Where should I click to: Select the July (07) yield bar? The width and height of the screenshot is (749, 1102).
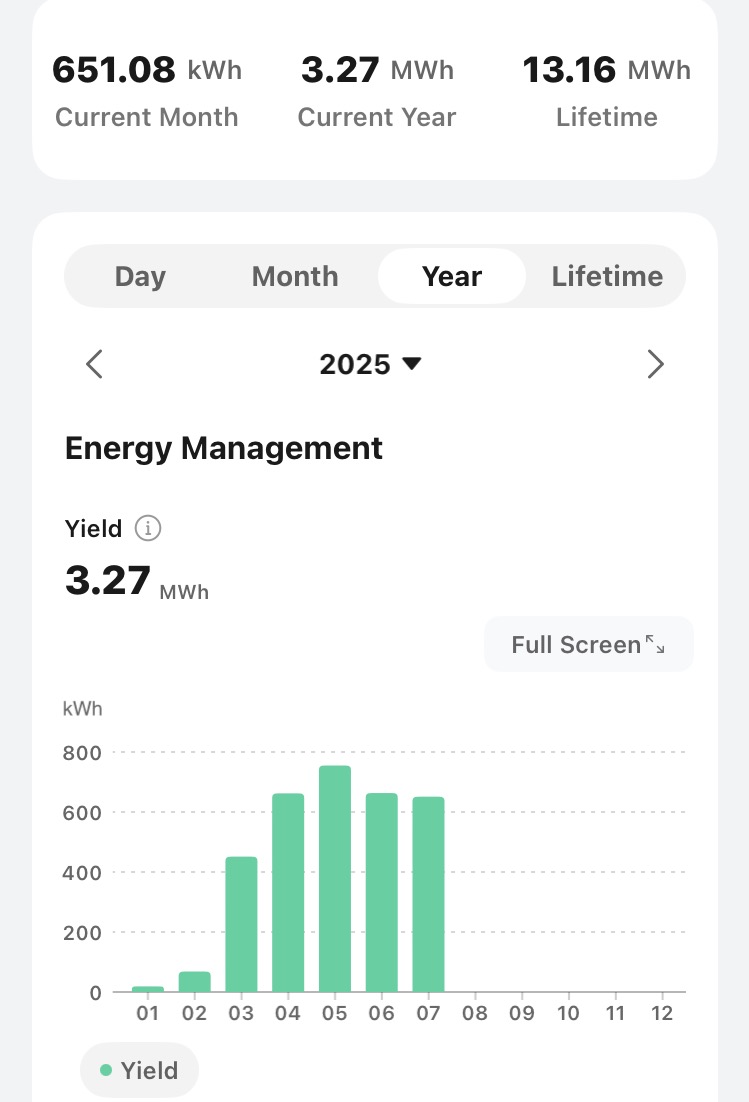[x=428, y=895]
